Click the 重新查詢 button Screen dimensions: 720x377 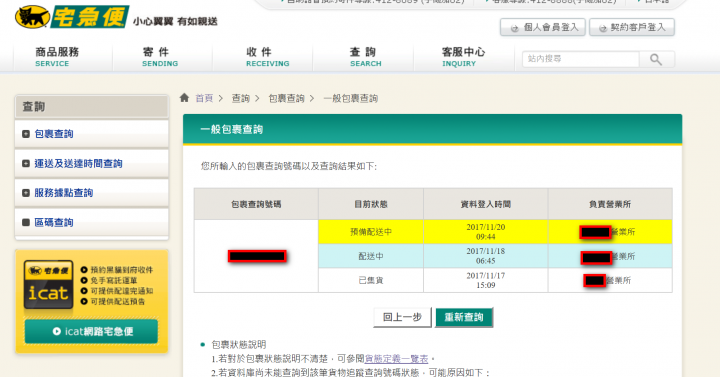464,317
